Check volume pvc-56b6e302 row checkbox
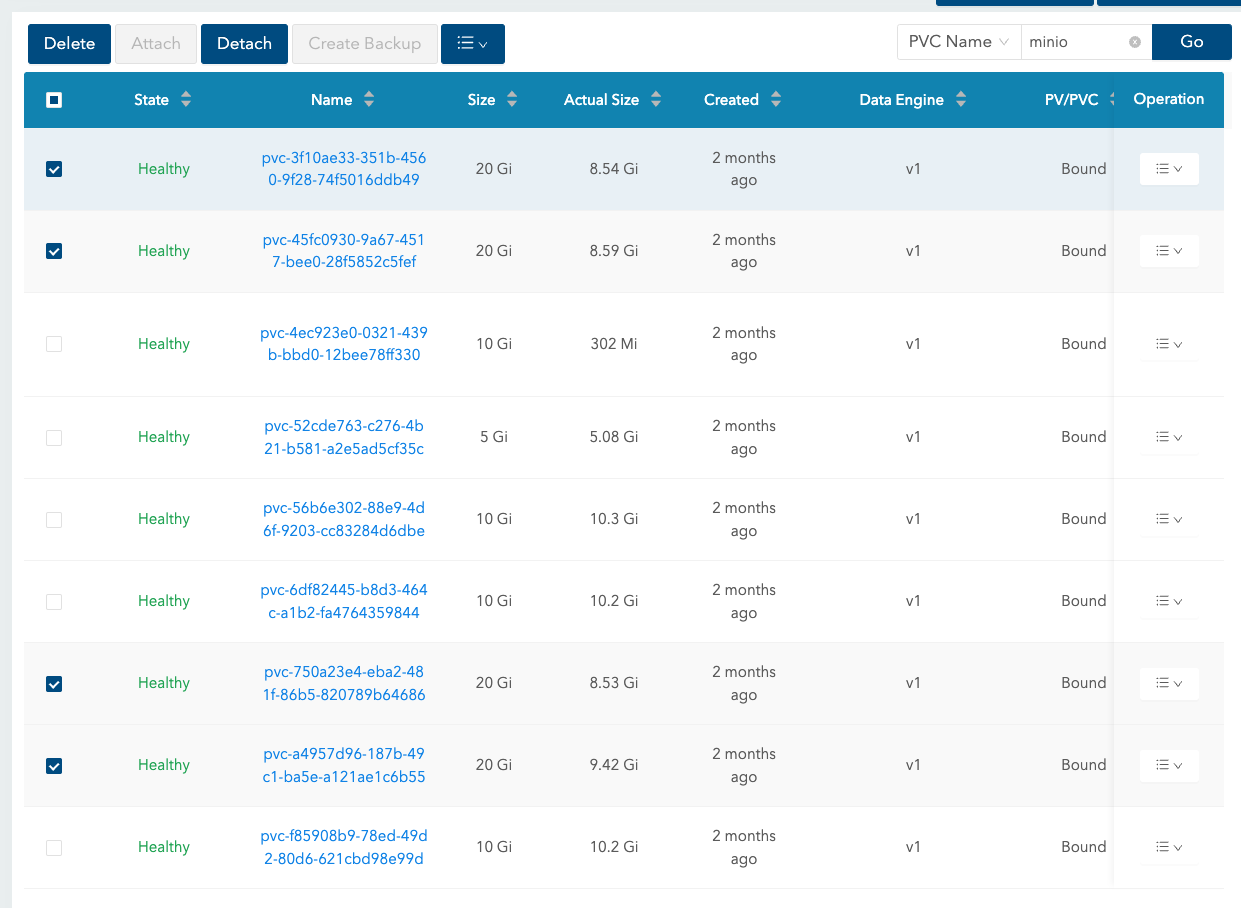The width and height of the screenshot is (1241, 908). pyautogui.click(x=54, y=519)
